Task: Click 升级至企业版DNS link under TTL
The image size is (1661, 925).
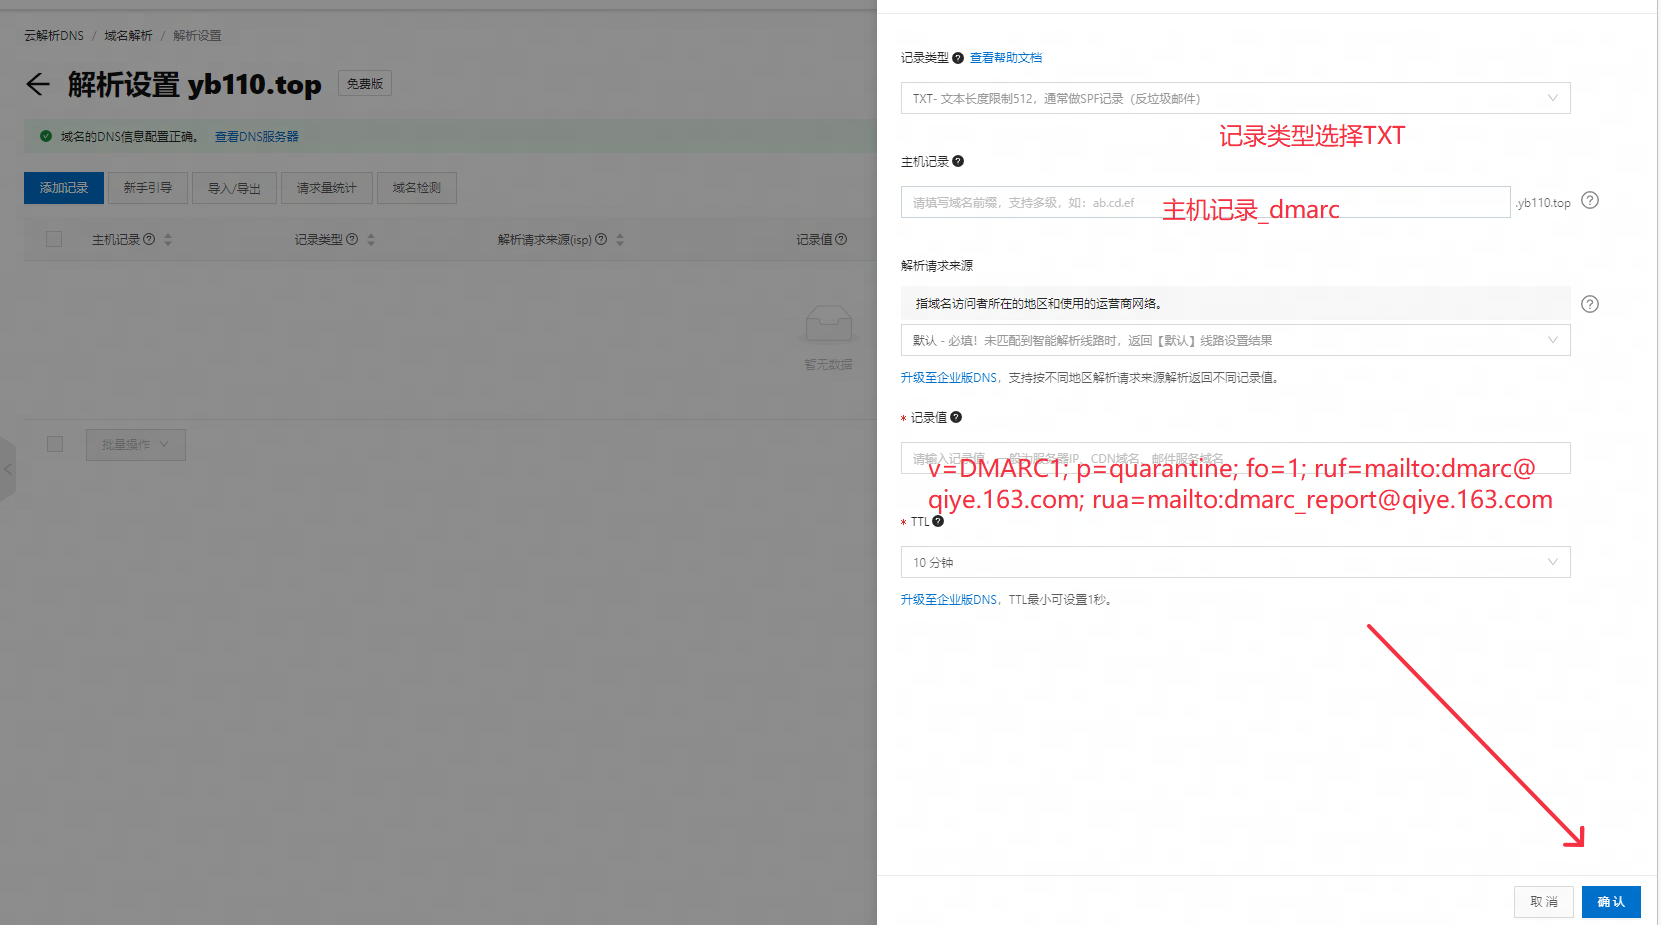Action: 949,600
